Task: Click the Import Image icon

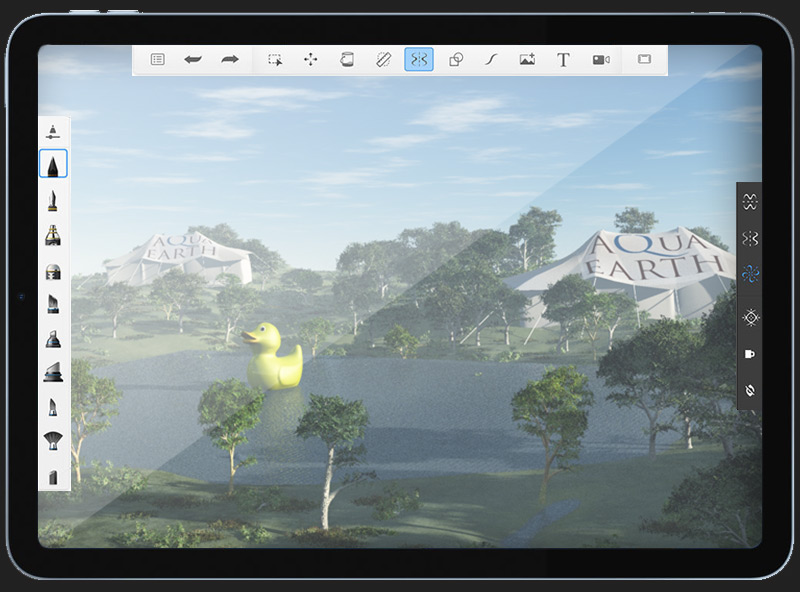Action: click(527, 60)
